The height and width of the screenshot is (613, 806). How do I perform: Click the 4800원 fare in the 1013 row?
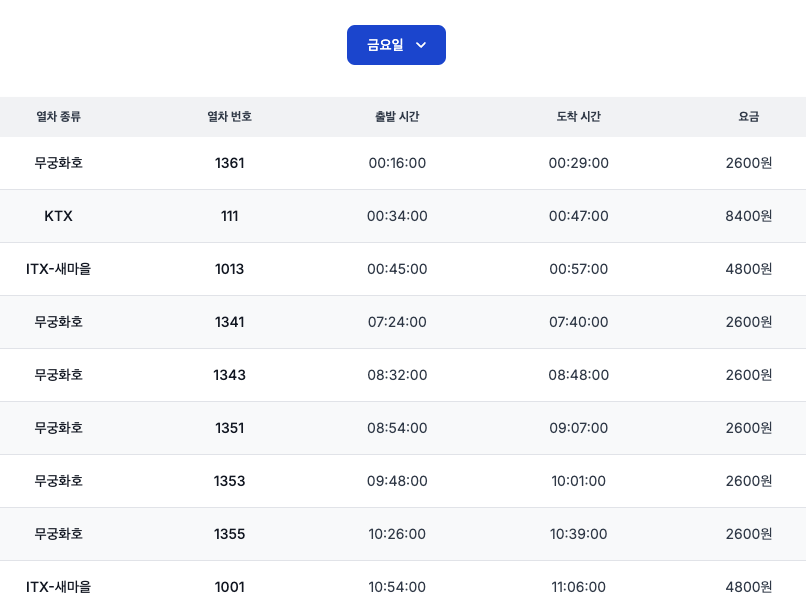749,269
